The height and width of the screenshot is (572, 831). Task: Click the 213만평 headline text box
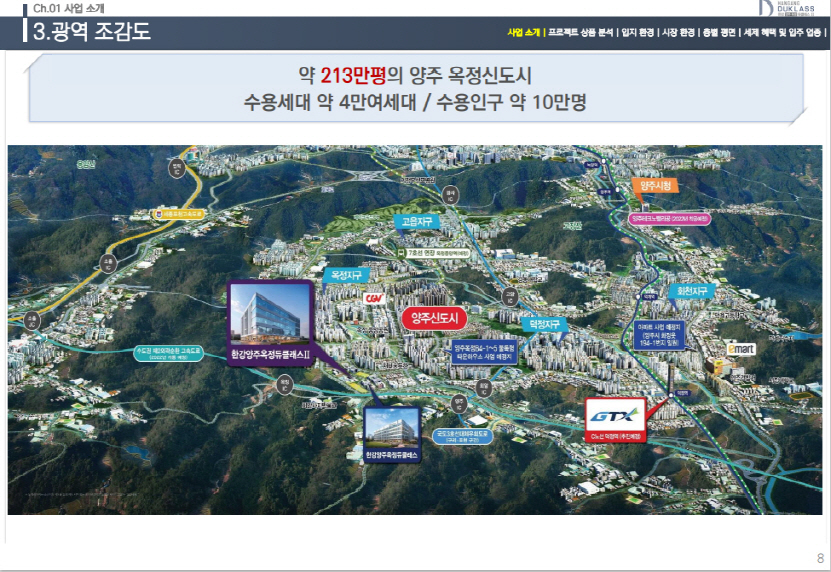point(415,88)
